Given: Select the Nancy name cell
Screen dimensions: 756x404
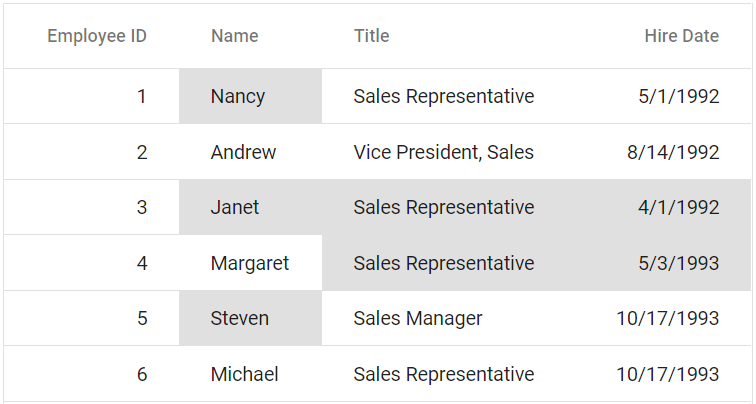Looking at the screenshot, I should click(238, 96).
